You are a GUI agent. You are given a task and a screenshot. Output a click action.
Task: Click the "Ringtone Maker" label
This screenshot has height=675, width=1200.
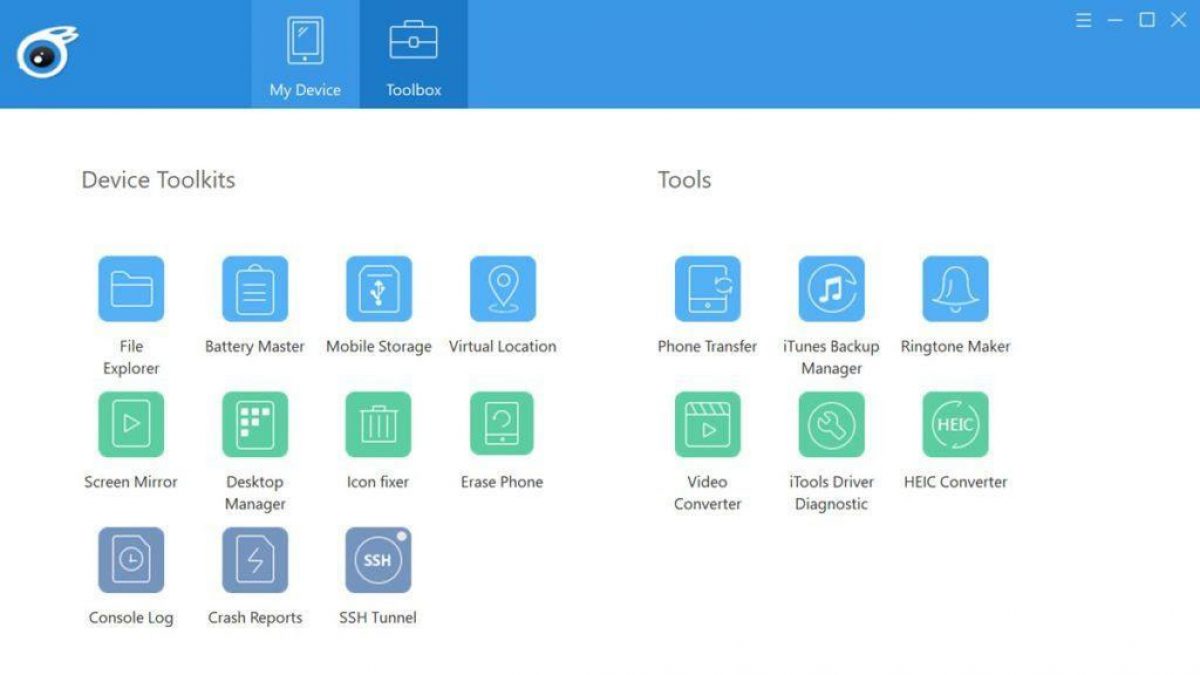tap(956, 346)
